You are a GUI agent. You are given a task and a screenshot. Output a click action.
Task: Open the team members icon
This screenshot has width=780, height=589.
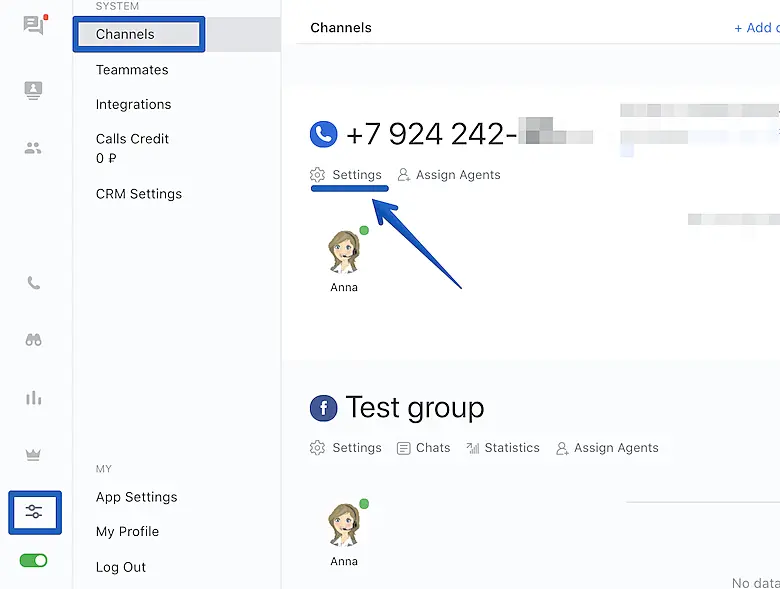pos(34,148)
